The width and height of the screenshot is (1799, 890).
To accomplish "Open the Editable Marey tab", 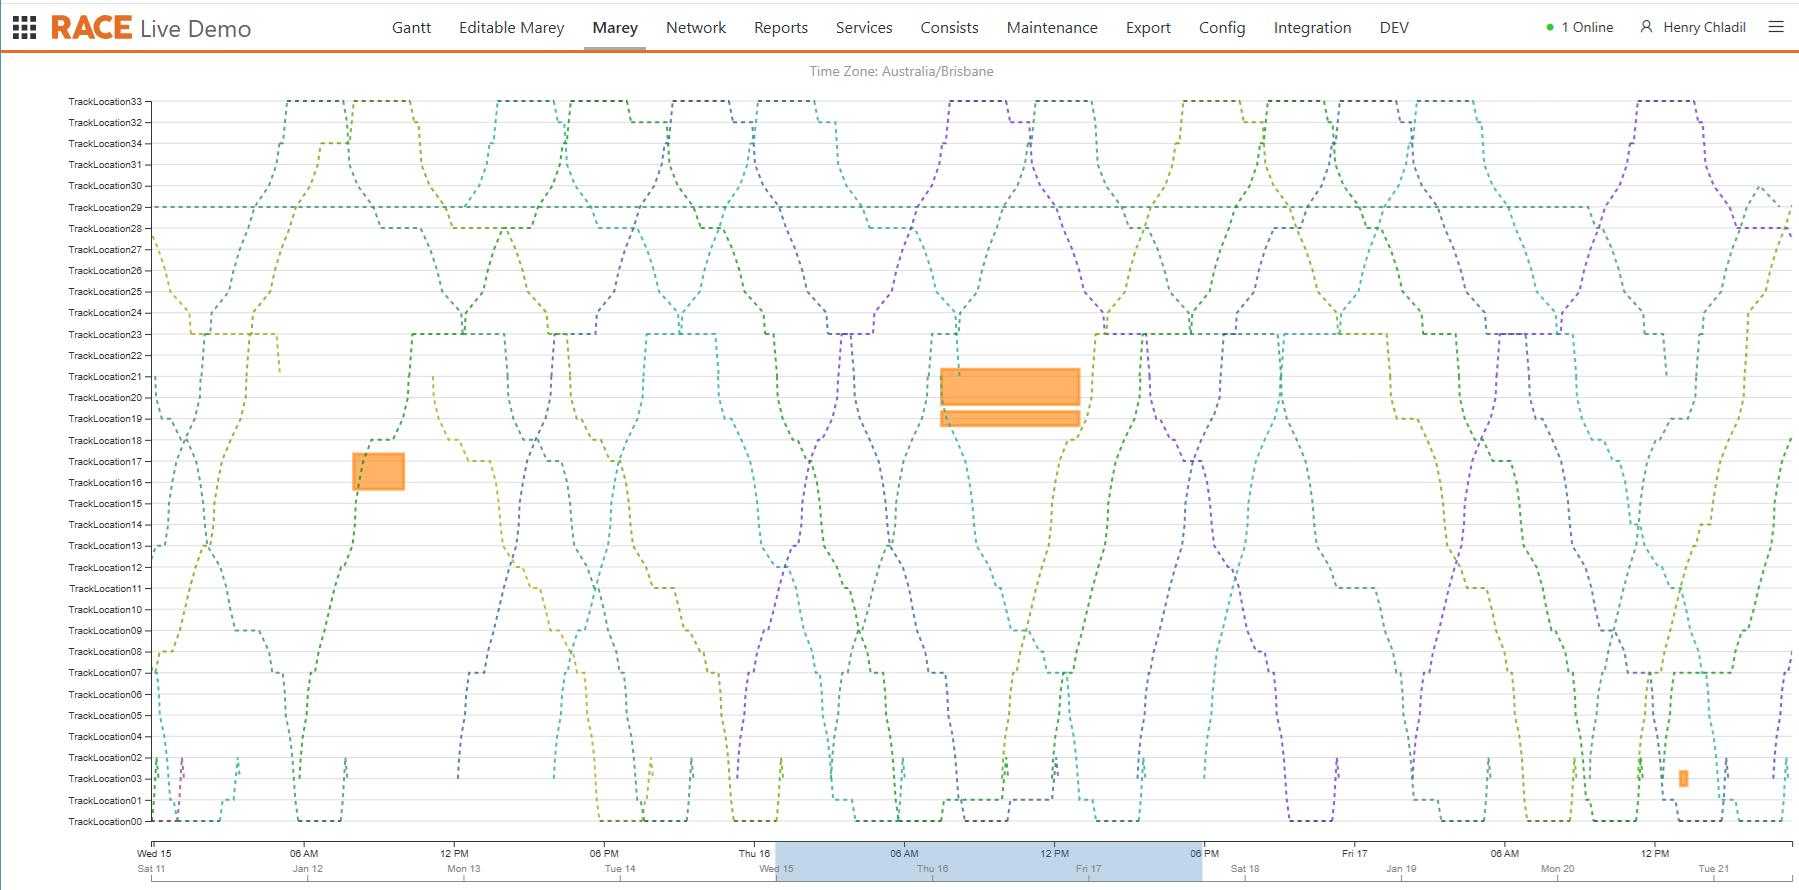I will tap(511, 28).
